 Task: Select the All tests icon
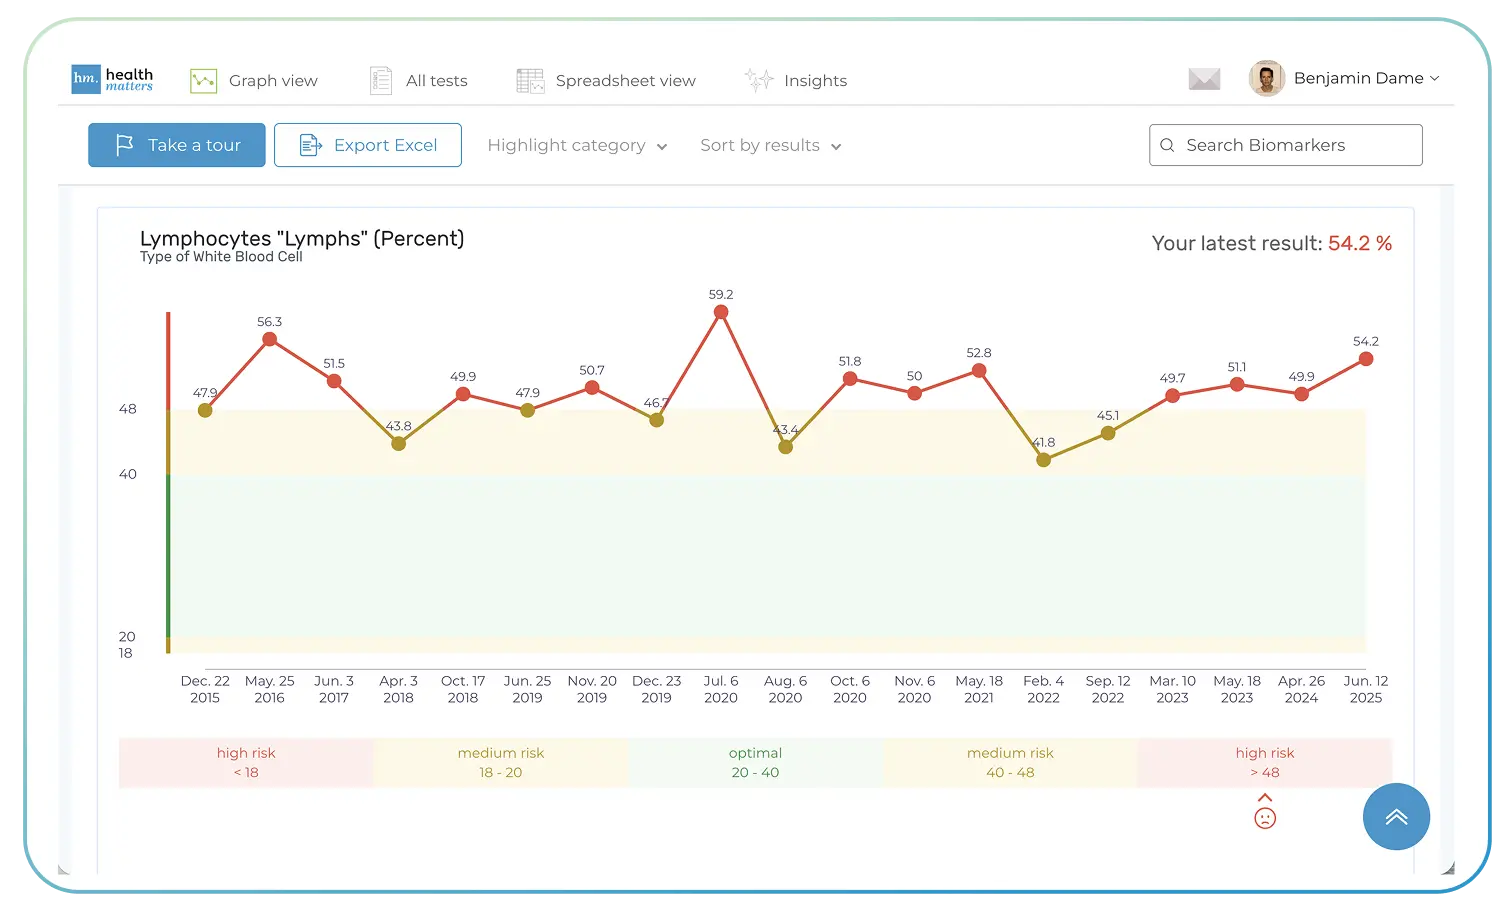click(380, 79)
